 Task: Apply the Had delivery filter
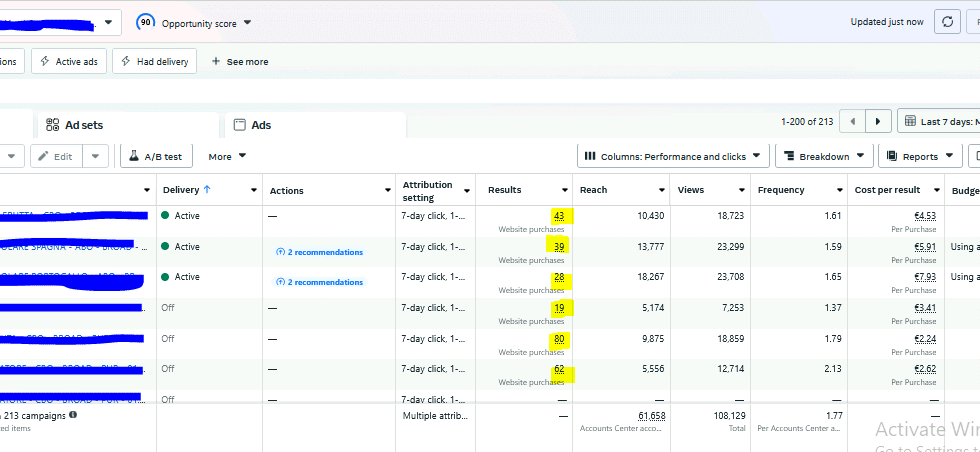click(x=155, y=61)
